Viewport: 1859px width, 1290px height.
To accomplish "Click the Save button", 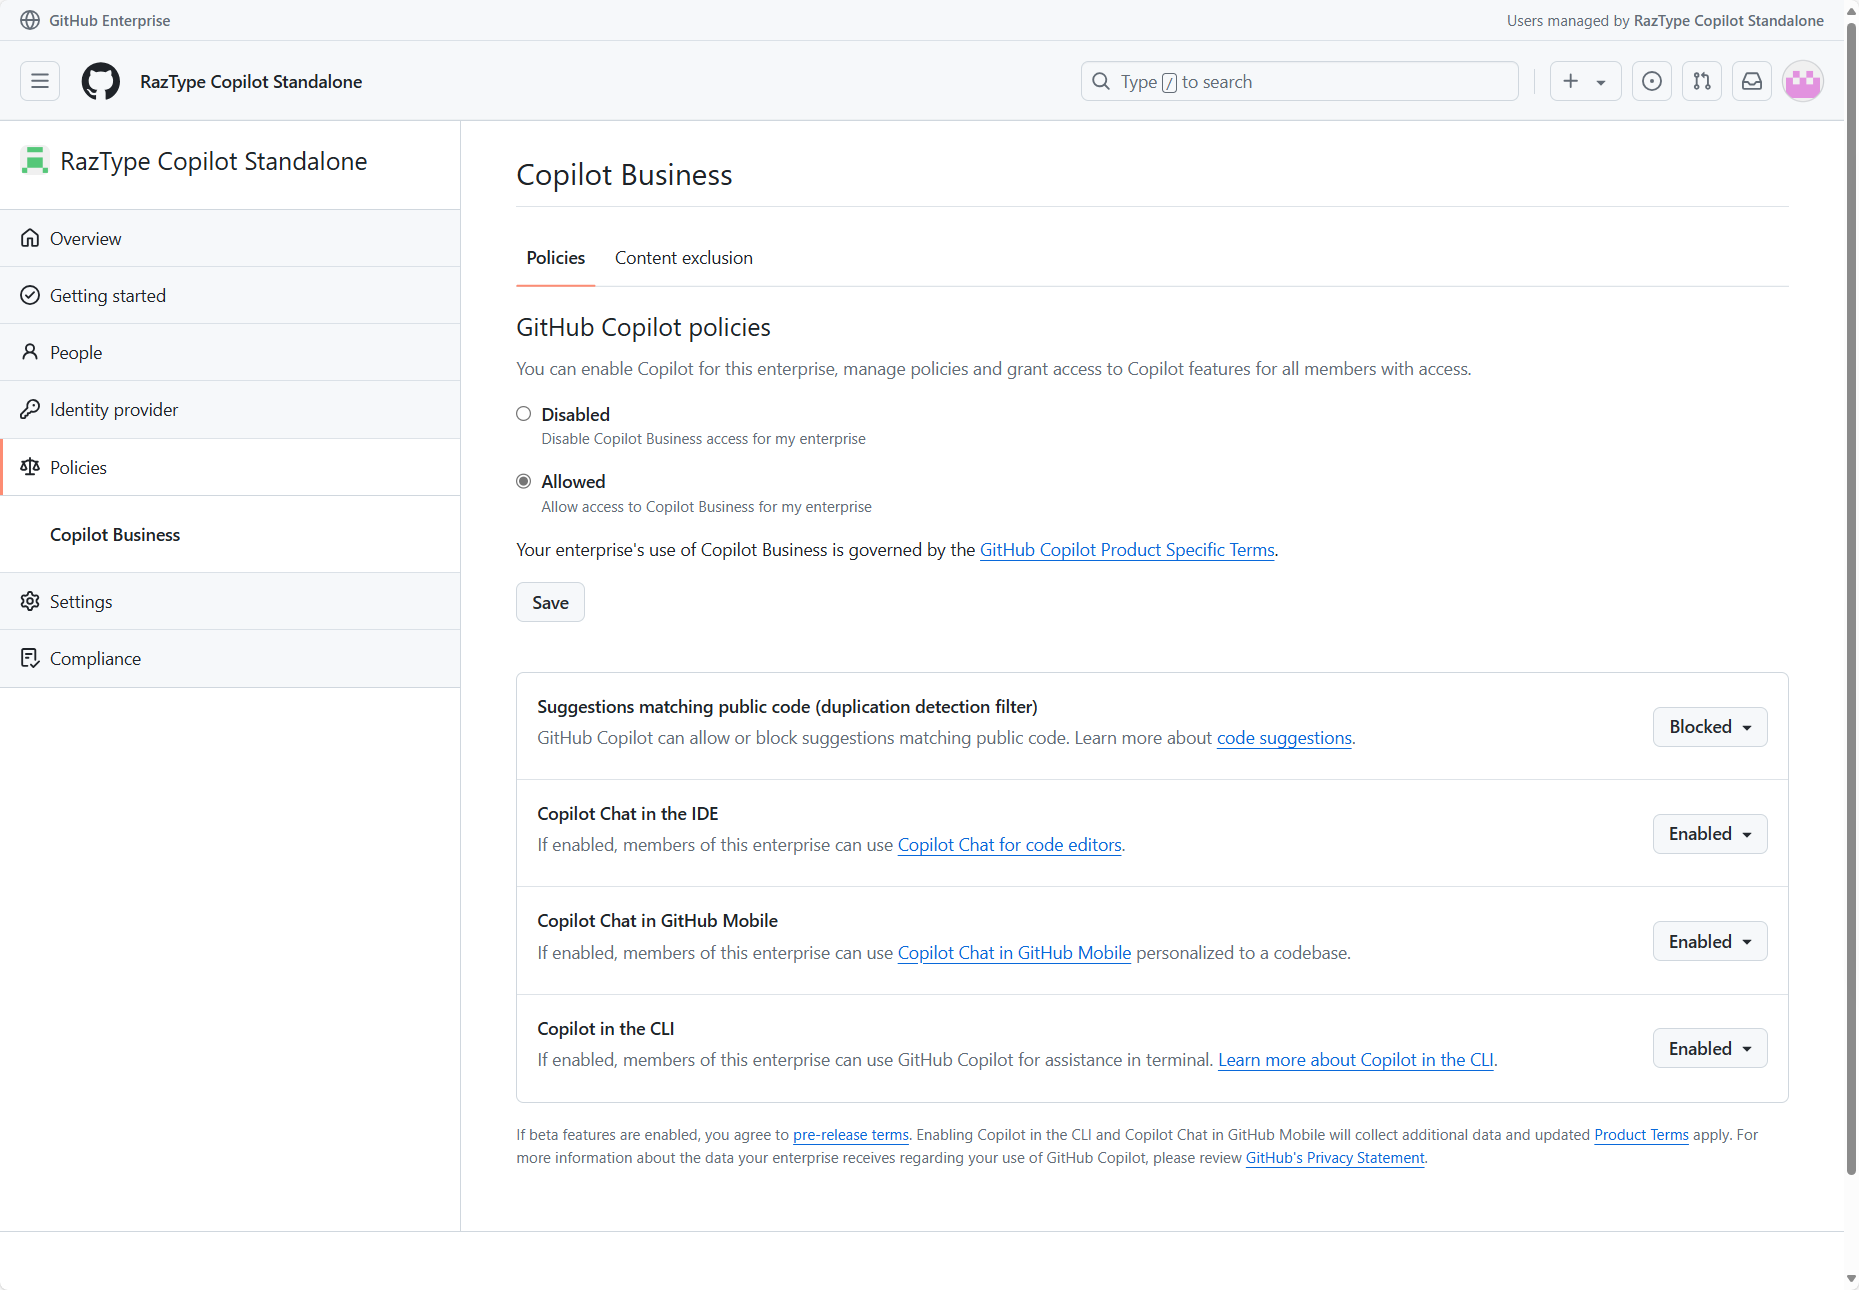I will coord(549,602).
